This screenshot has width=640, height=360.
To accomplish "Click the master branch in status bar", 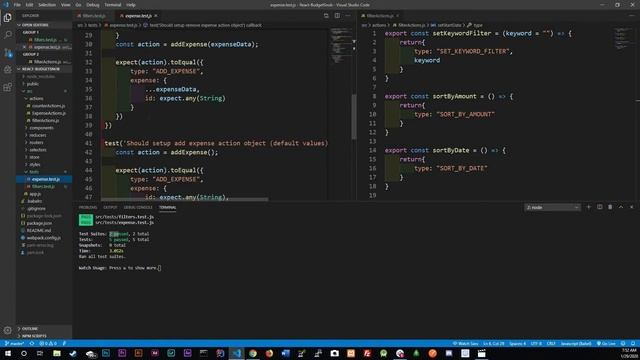I will click(x=15, y=344).
